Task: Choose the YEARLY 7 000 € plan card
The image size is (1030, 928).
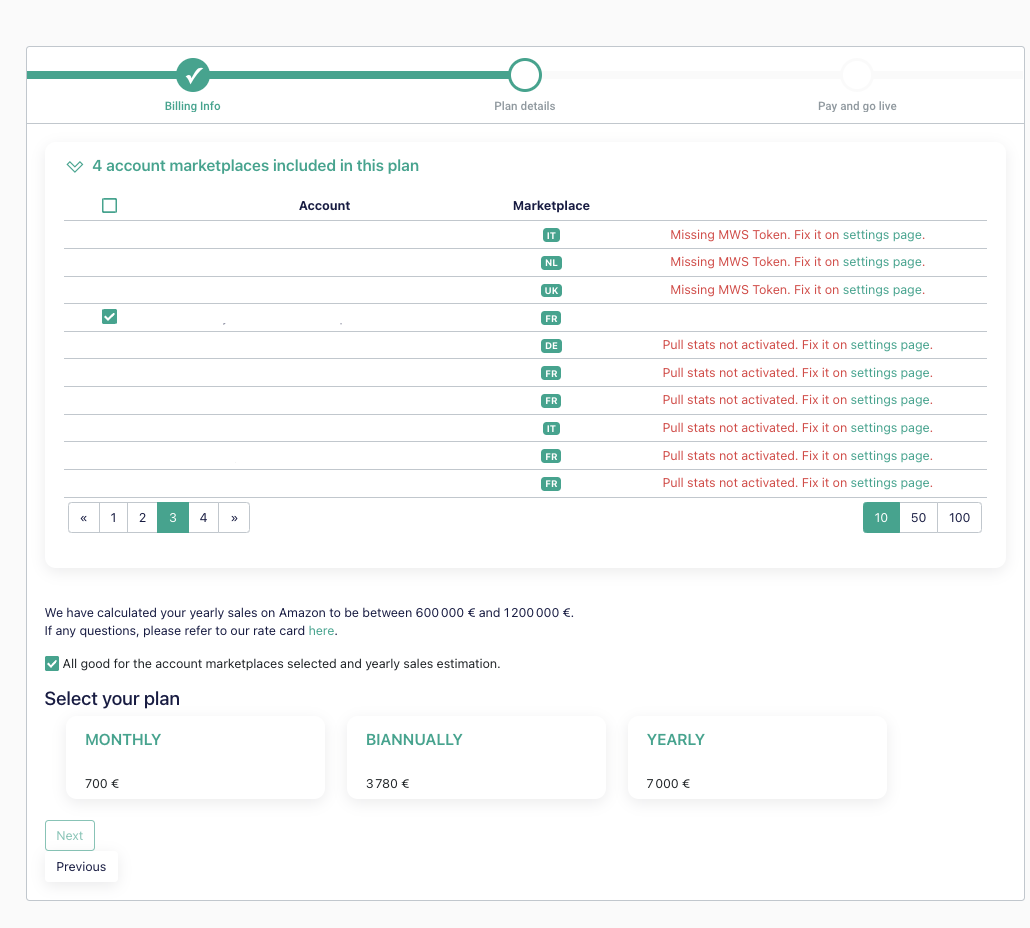Action: click(x=757, y=757)
